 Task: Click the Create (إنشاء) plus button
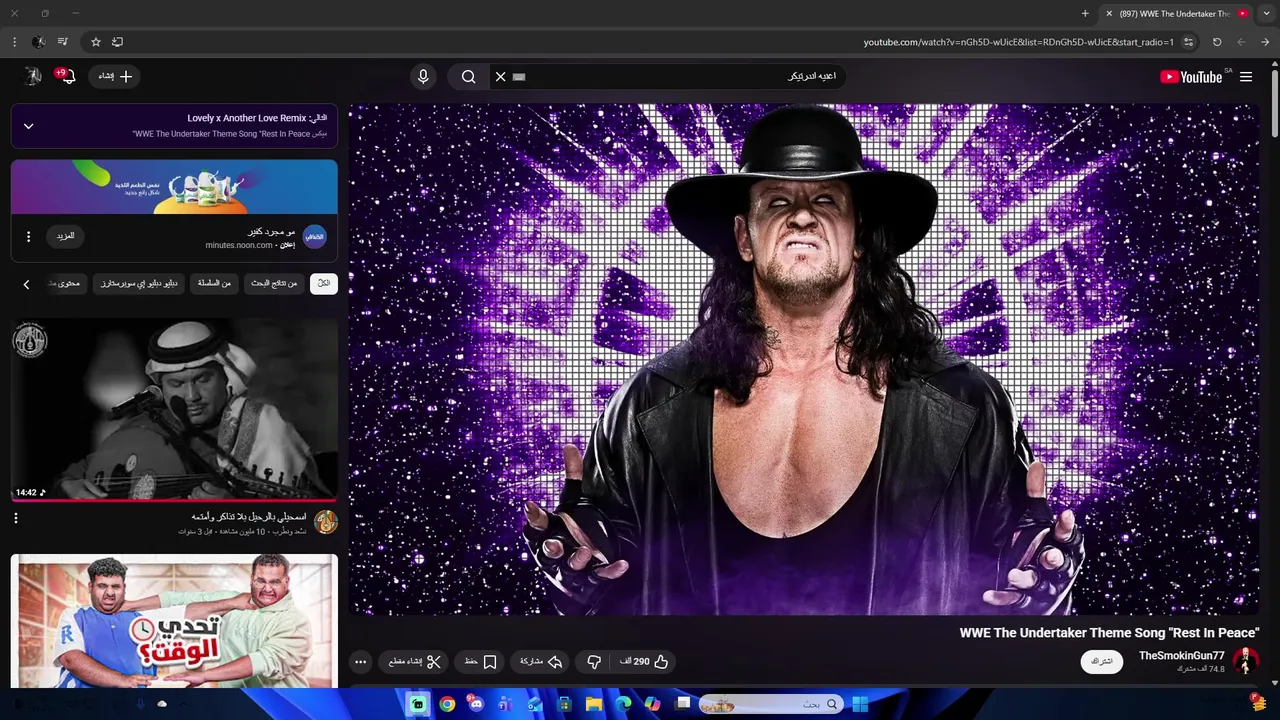point(115,77)
